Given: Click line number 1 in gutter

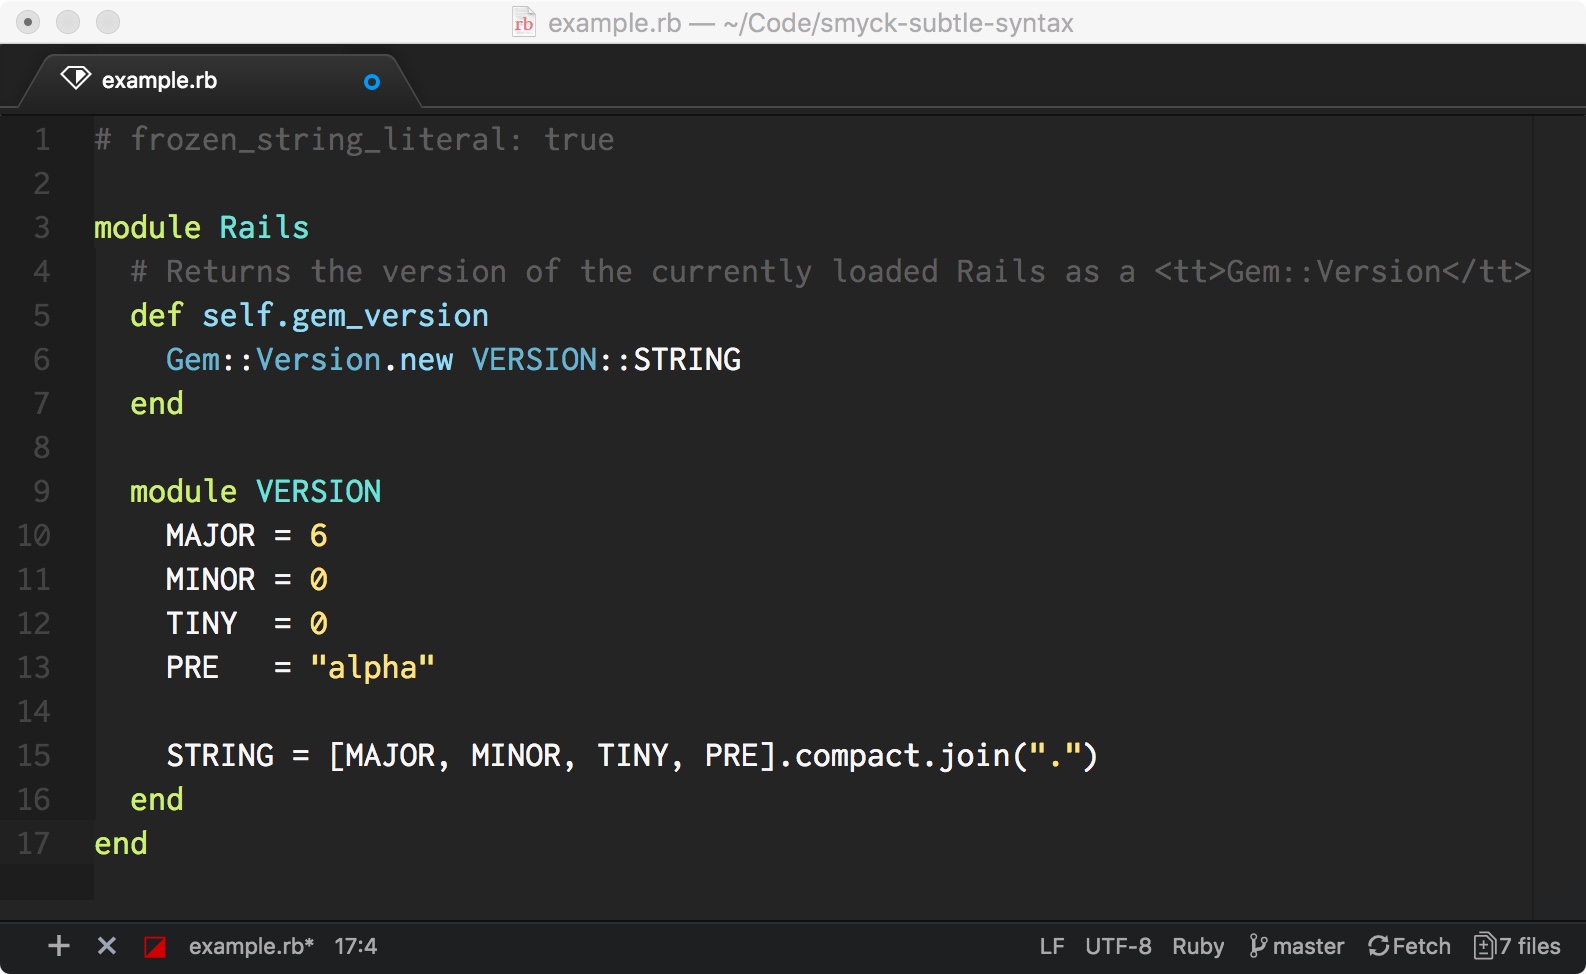Looking at the screenshot, I should (x=42, y=139).
